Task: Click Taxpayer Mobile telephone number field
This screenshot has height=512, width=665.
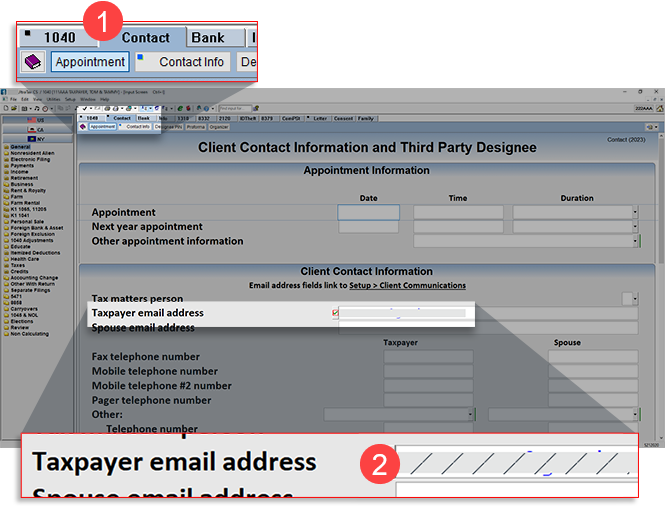Action: coord(428,371)
